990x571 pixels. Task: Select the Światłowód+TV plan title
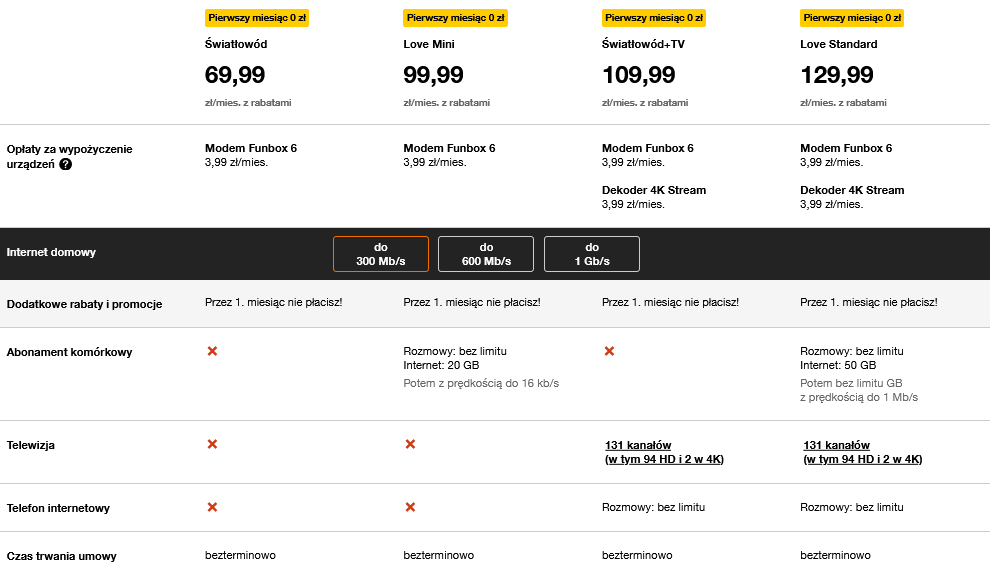pos(643,44)
